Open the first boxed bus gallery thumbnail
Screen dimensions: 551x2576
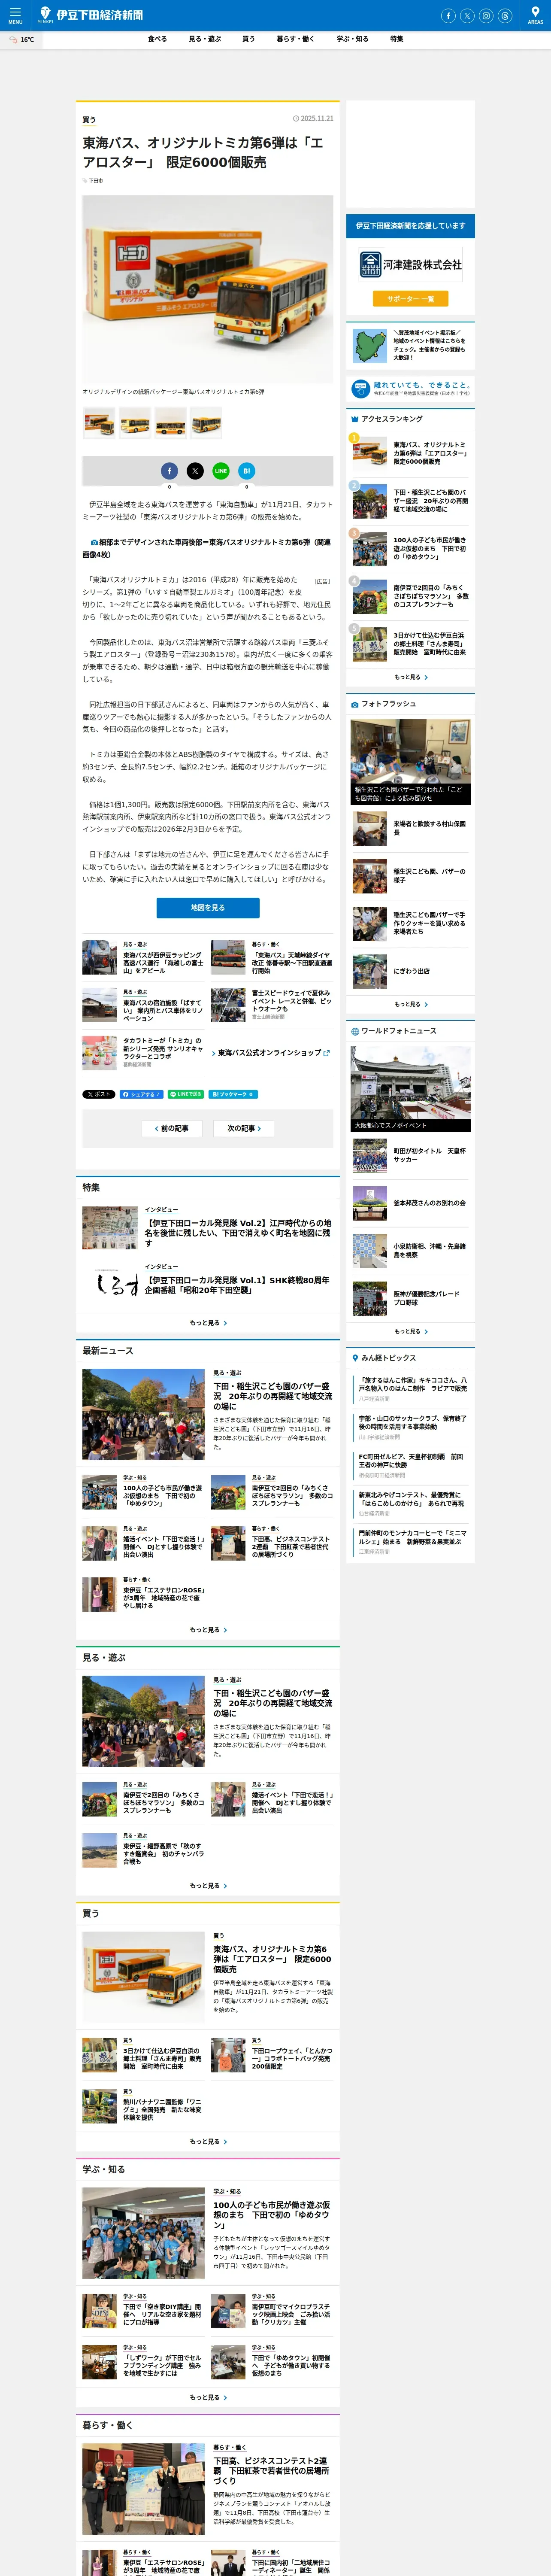pos(99,422)
